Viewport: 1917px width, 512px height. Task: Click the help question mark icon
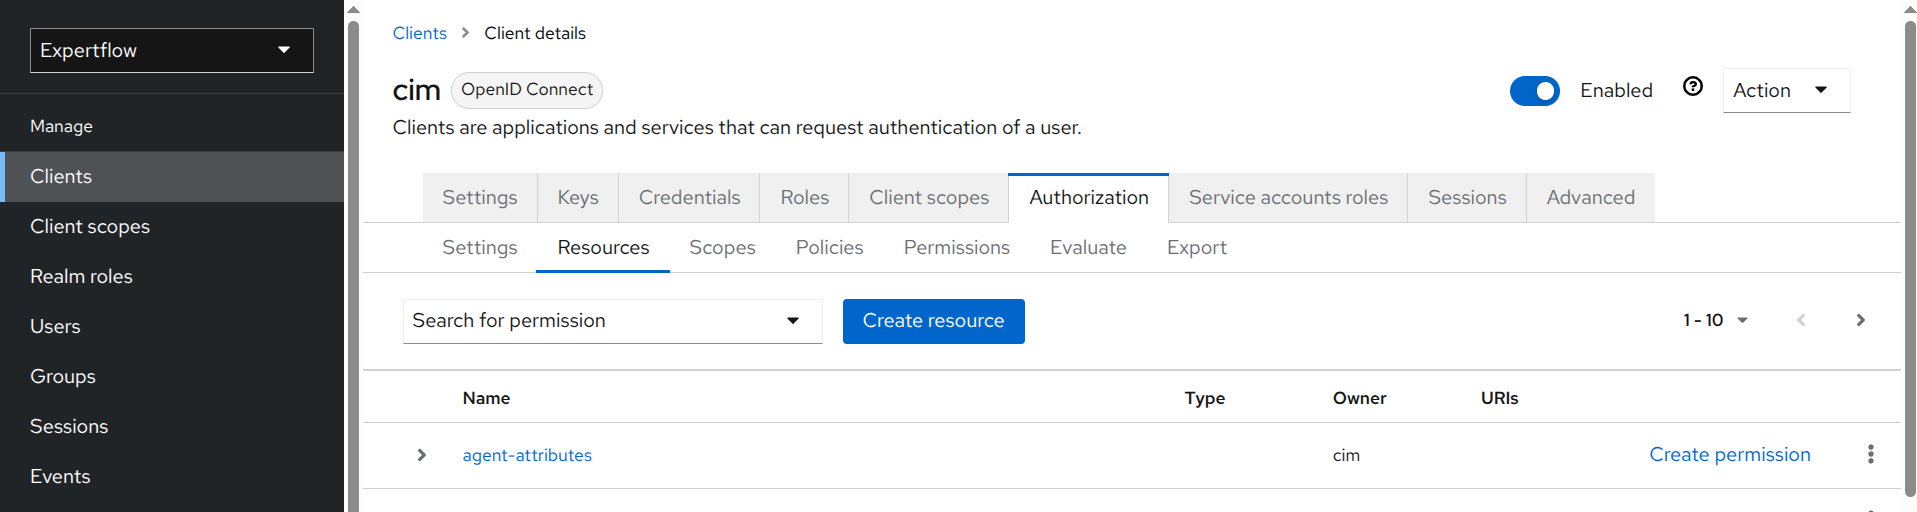[1692, 87]
